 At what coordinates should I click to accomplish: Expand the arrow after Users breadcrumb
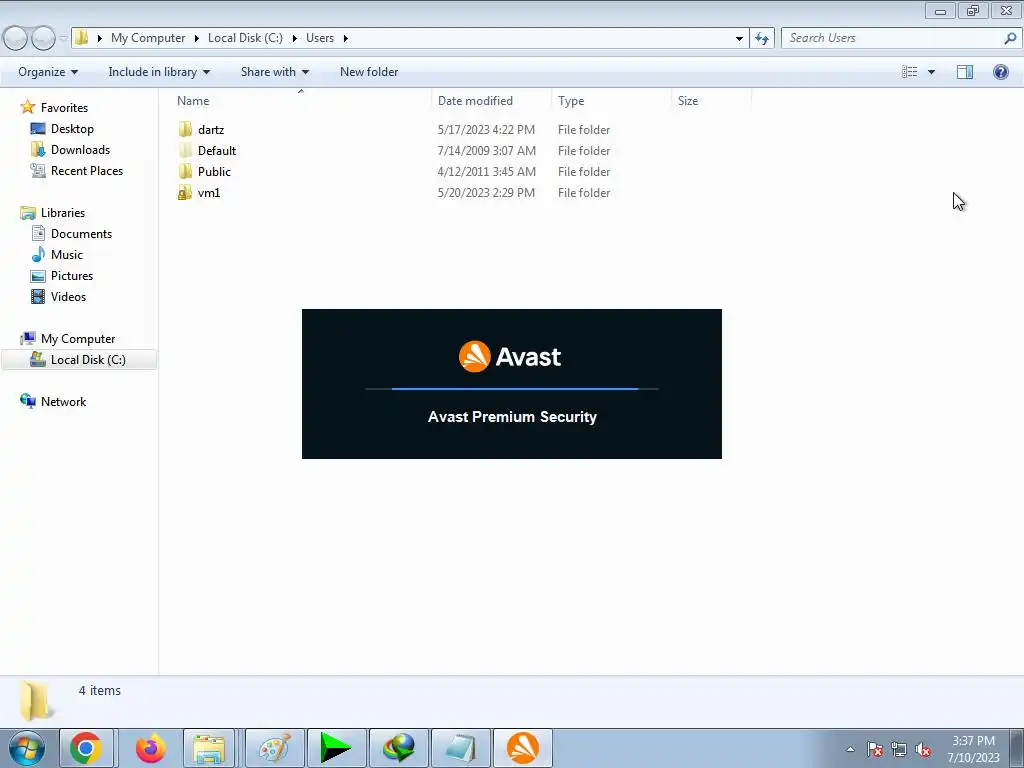point(345,38)
